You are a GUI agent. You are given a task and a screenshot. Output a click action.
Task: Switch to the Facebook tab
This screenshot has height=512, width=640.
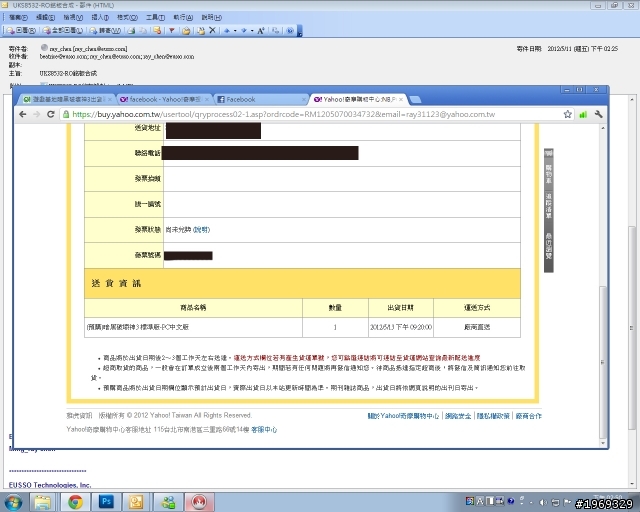click(x=261, y=99)
